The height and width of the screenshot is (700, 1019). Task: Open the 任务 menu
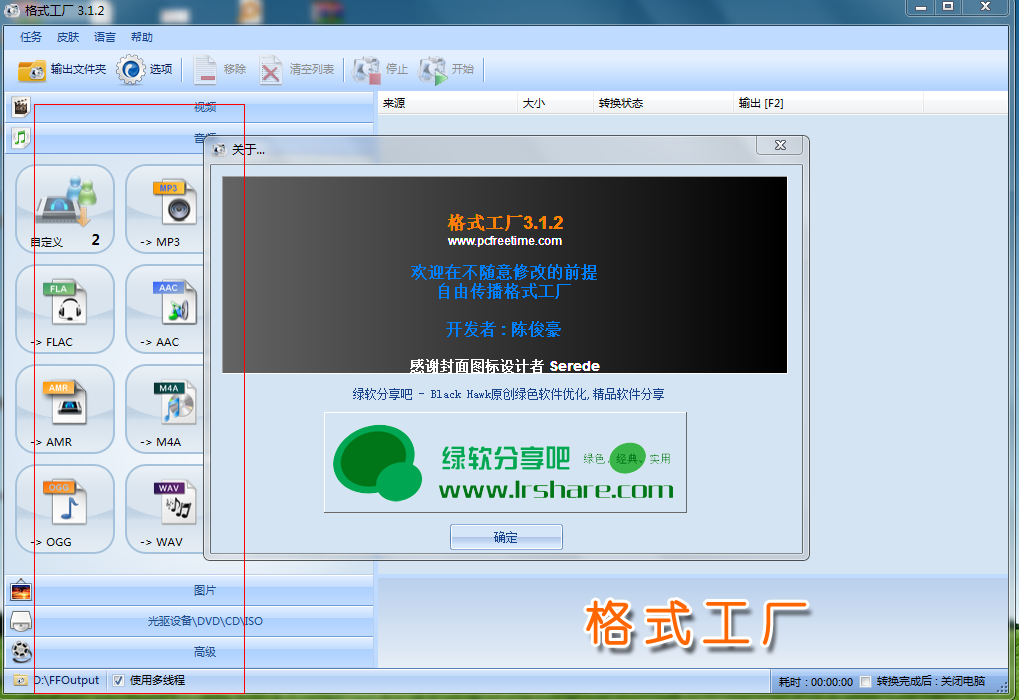click(31, 37)
